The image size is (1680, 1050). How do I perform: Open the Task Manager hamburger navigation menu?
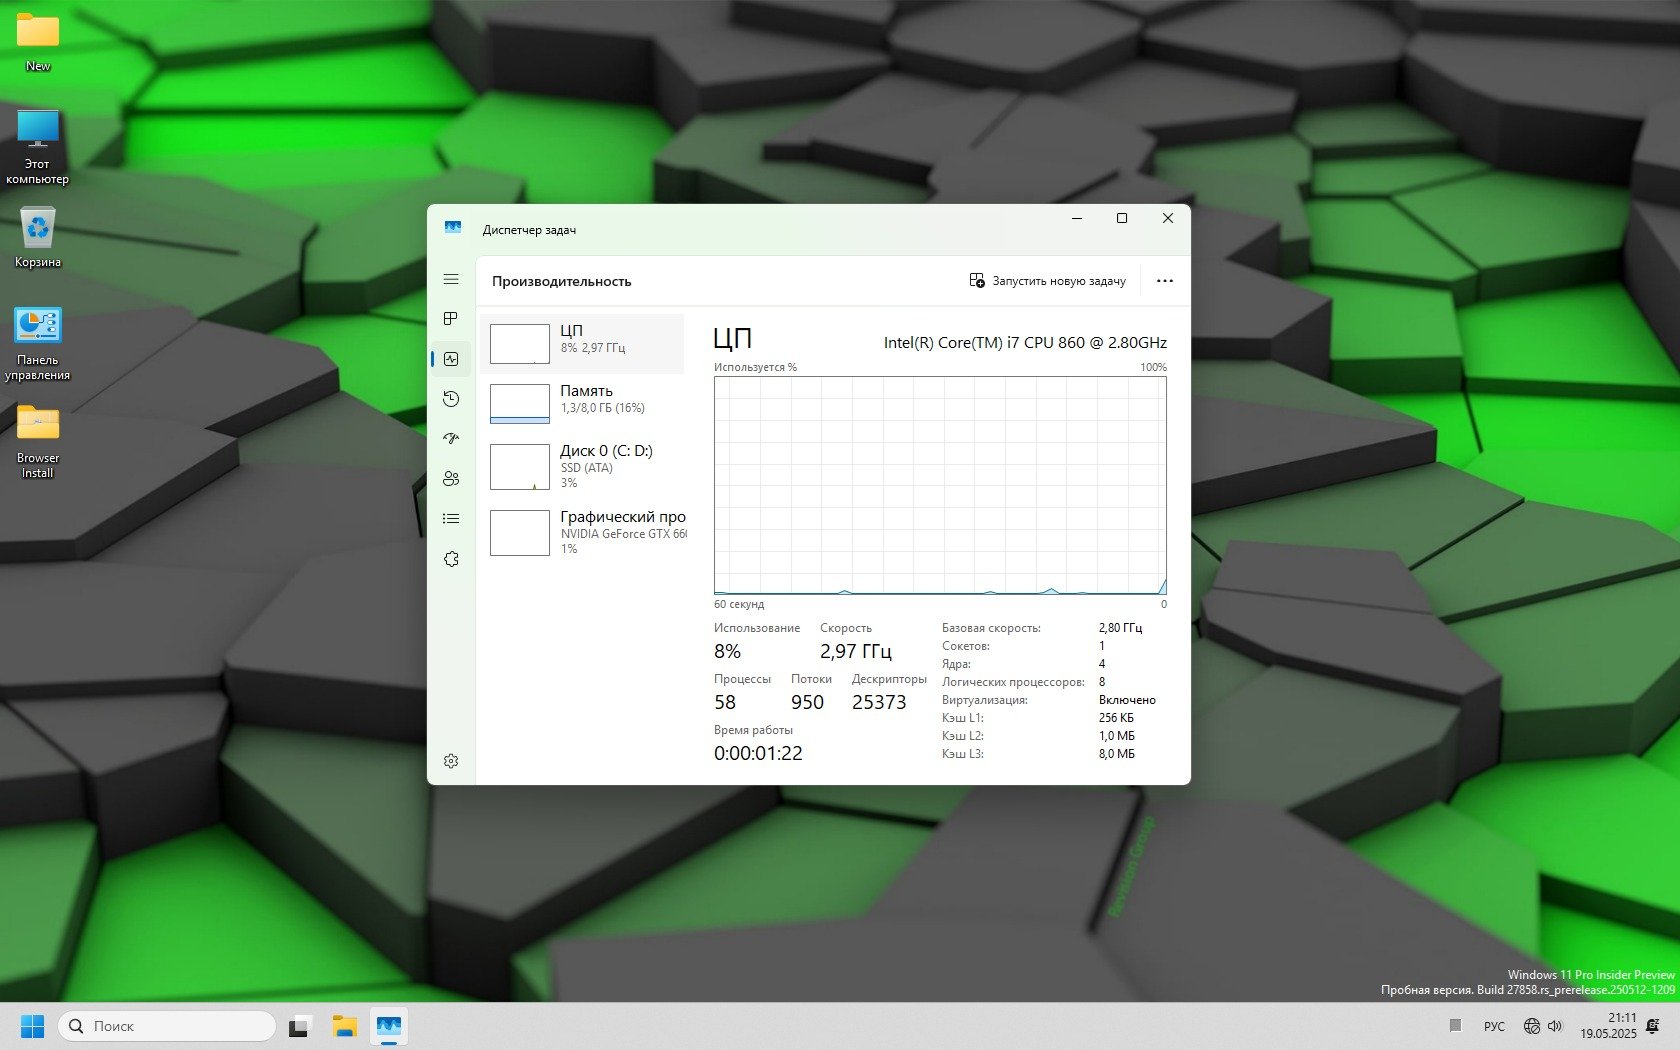(x=451, y=279)
